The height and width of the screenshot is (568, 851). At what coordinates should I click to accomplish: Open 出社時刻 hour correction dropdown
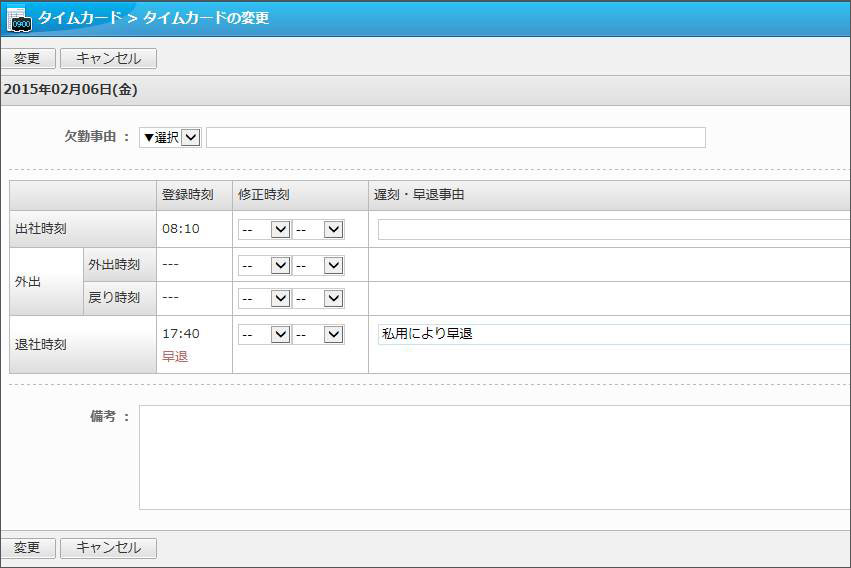coord(264,230)
